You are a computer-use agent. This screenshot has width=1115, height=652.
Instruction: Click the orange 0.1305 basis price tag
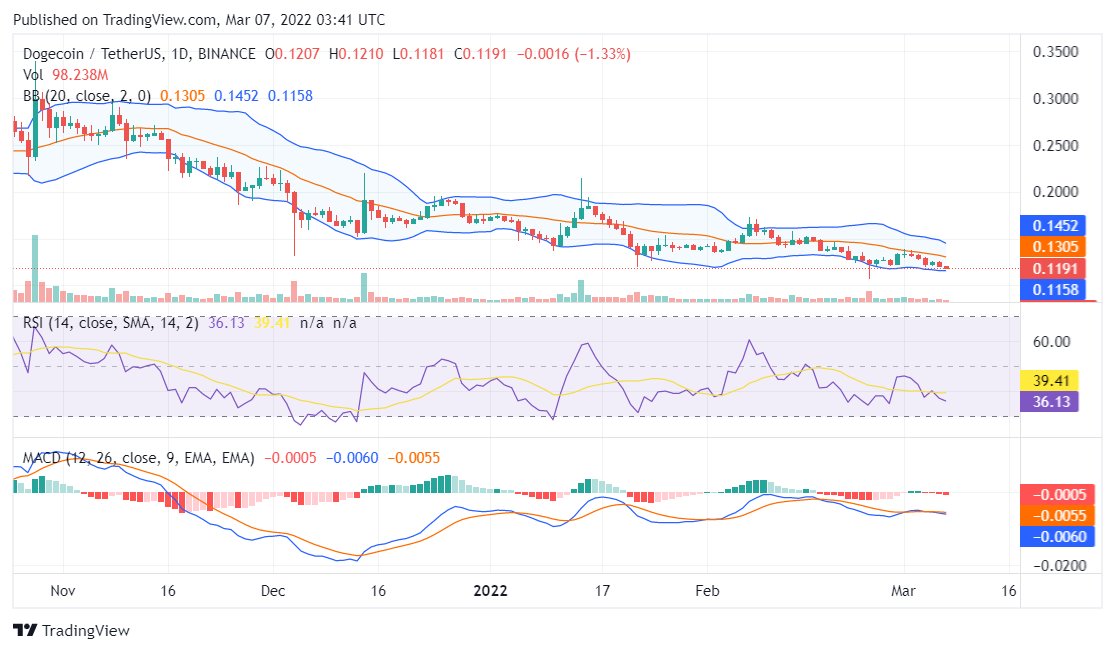[1056, 247]
